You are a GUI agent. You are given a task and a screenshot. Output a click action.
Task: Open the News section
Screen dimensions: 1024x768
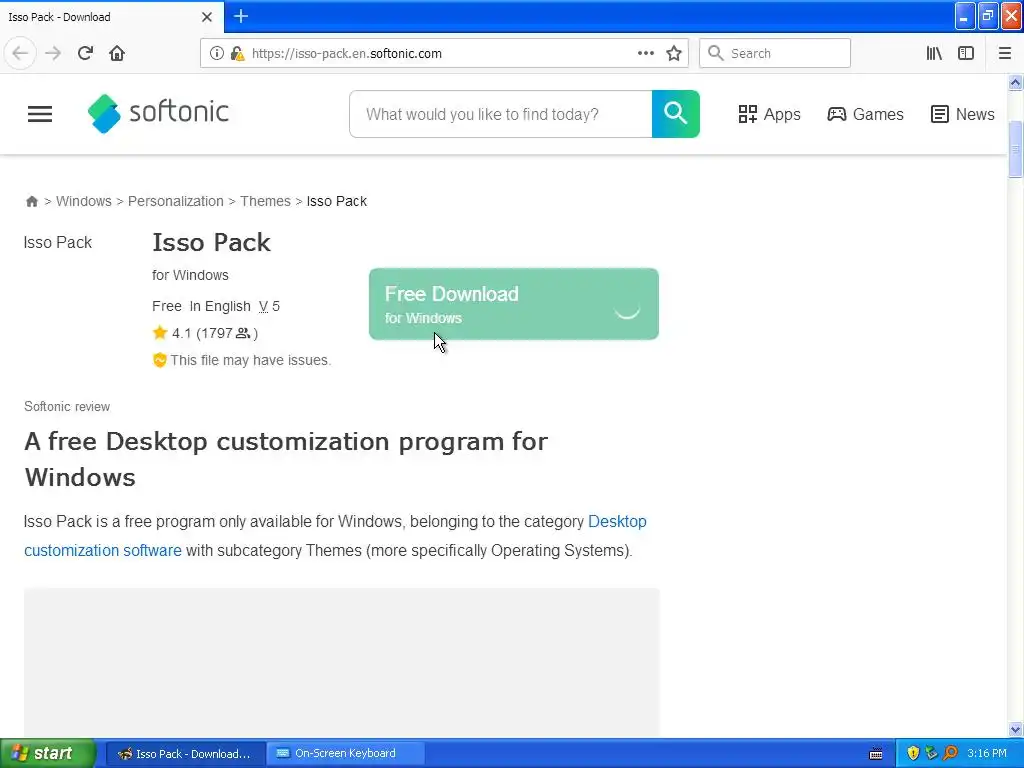point(963,114)
